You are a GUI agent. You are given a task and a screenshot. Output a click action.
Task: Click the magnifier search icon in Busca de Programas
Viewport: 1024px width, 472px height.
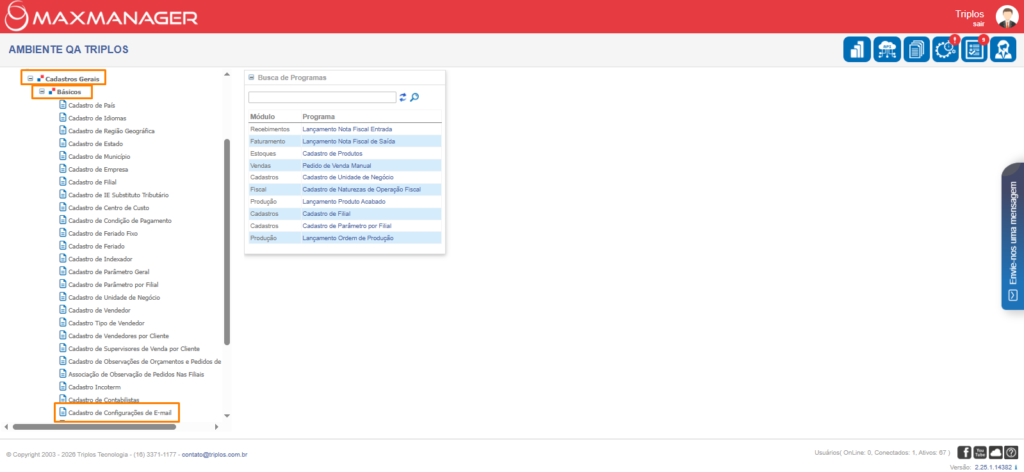pyautogui.click(x=415, y=97)
